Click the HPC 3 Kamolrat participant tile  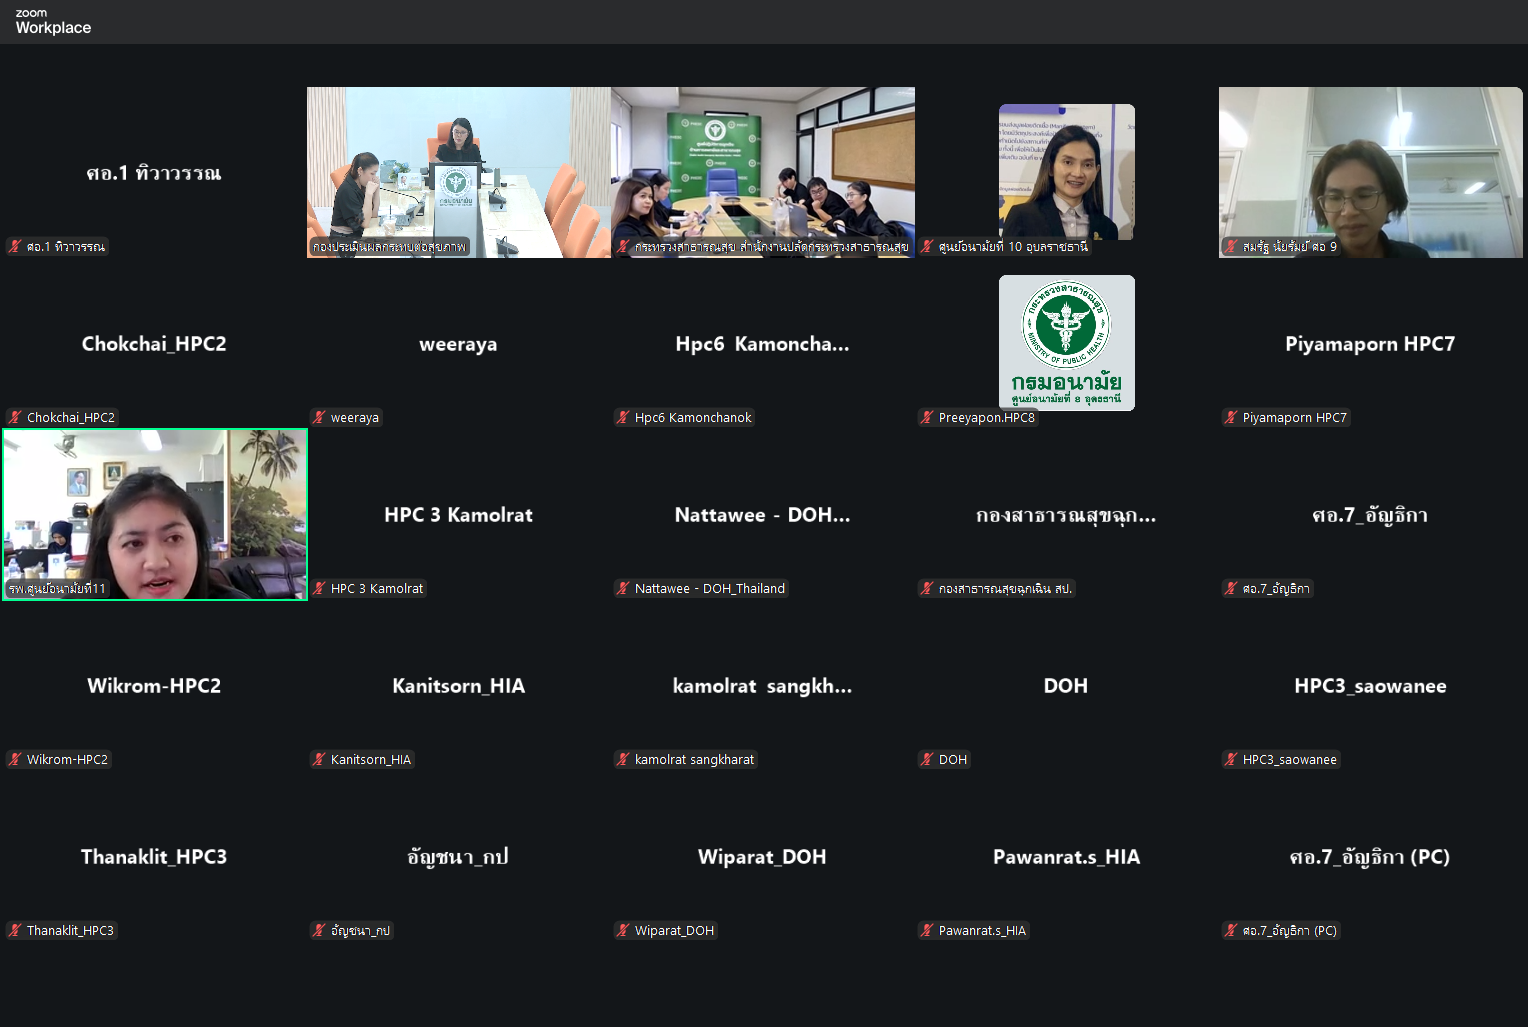[458, 515]
